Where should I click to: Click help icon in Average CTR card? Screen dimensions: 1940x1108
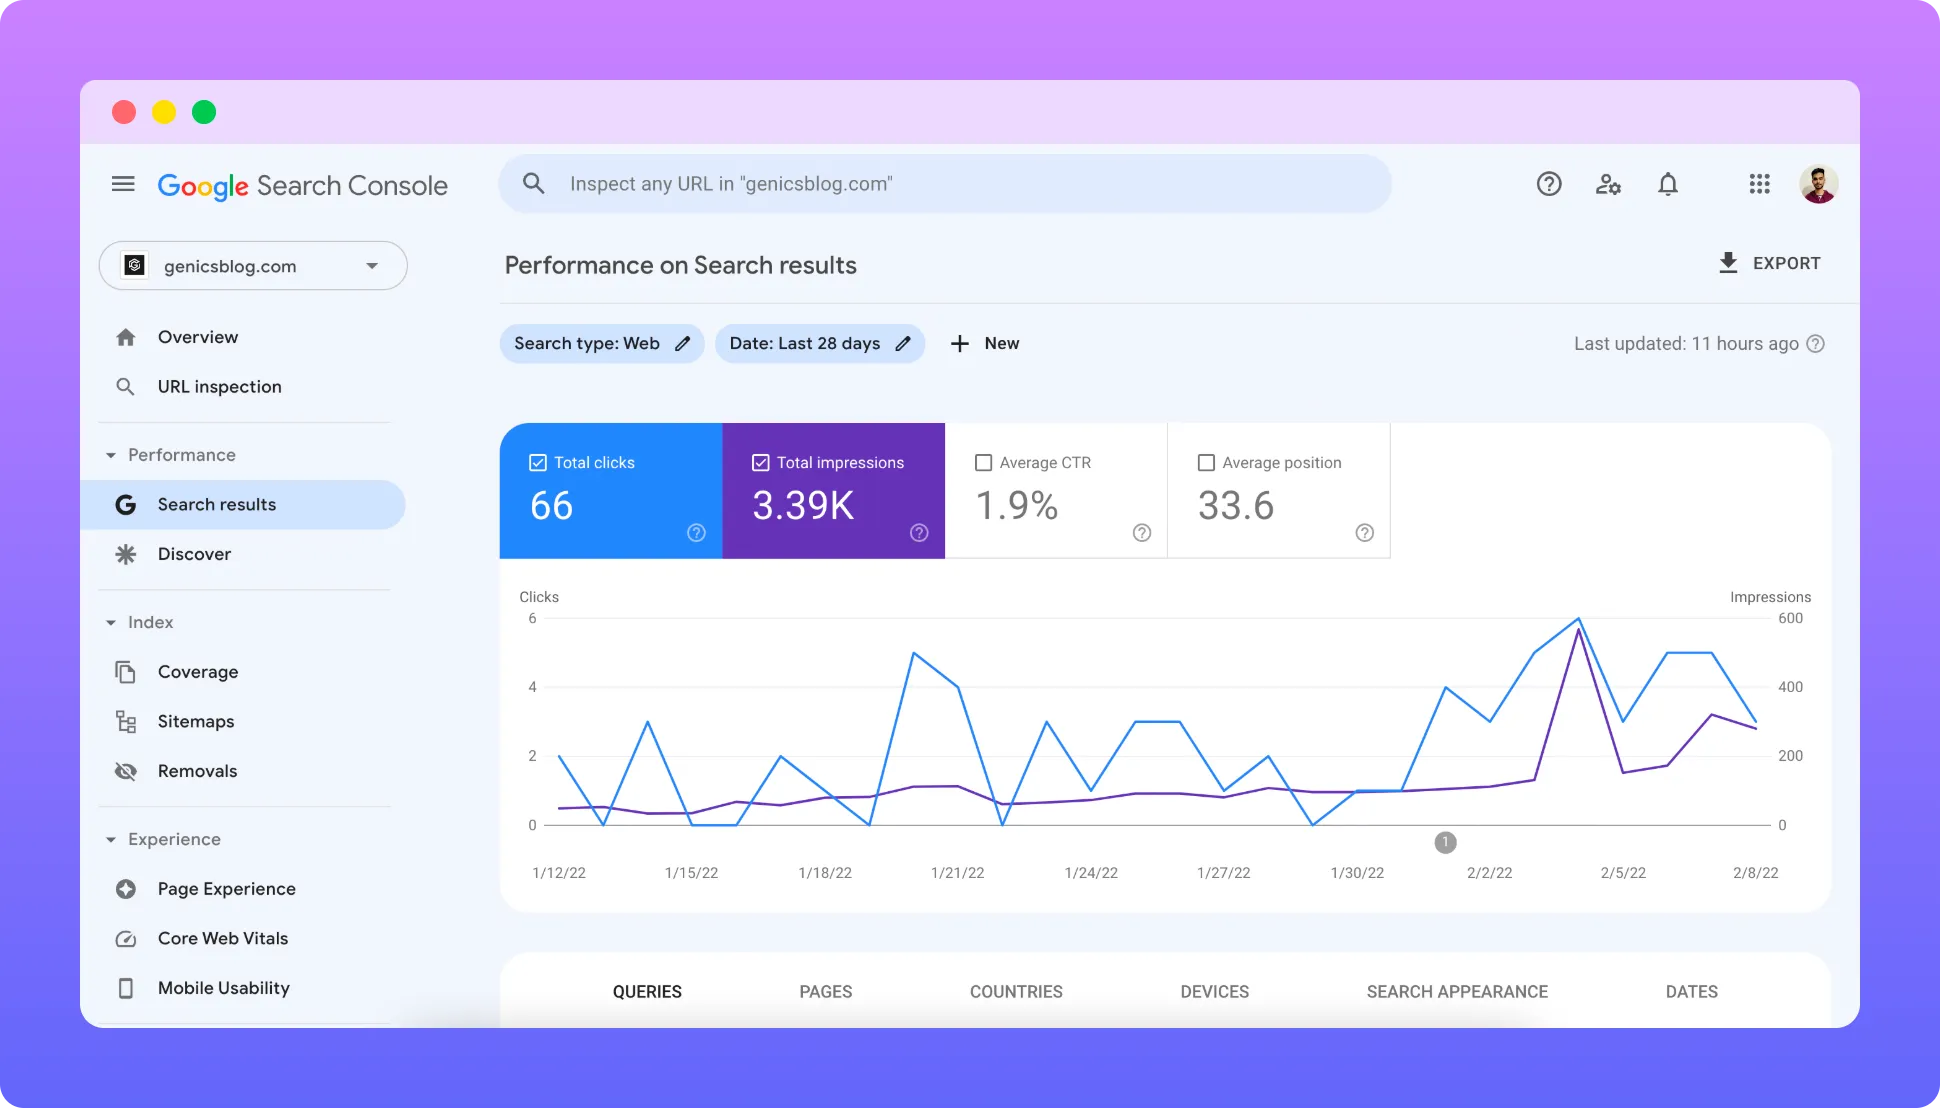coord(1142,533)
